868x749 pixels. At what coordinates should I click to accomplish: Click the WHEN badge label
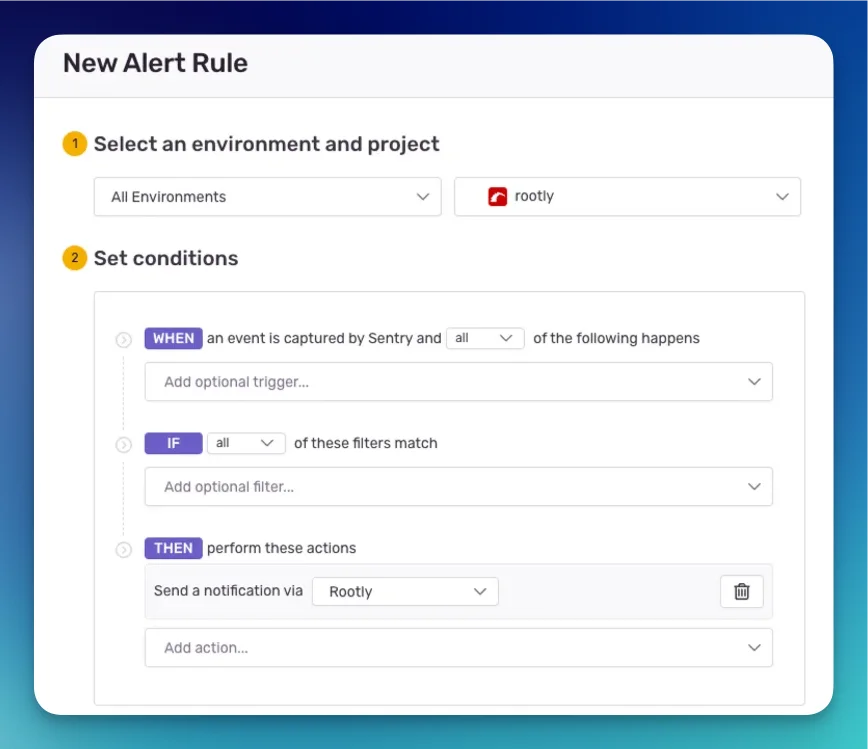click(x=173, y=338)
